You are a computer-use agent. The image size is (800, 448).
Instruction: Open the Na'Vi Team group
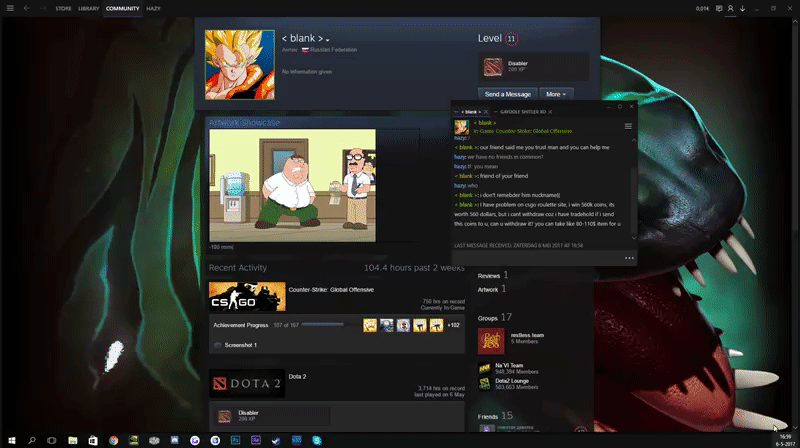coord(509,365)
